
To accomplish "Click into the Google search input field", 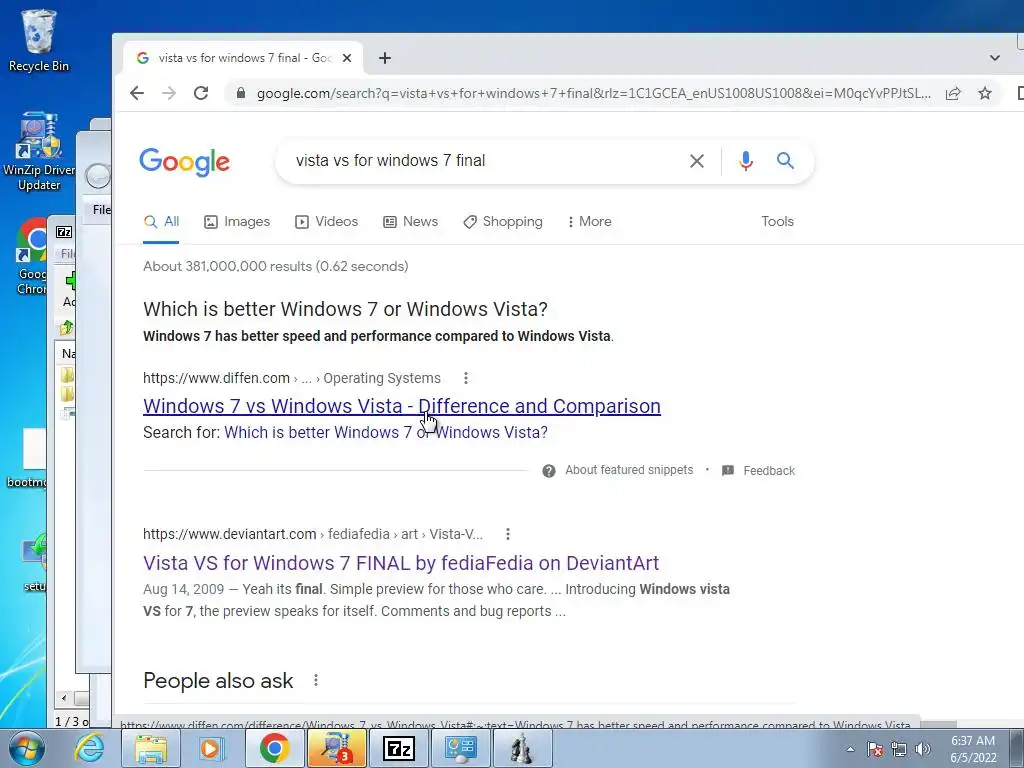I will tap(483, 161).
